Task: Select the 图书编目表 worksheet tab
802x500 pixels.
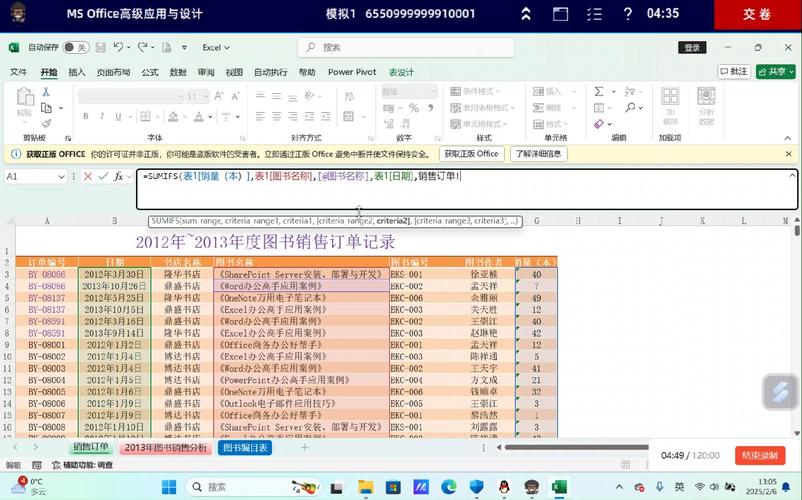Action: (x=245, y=447)
